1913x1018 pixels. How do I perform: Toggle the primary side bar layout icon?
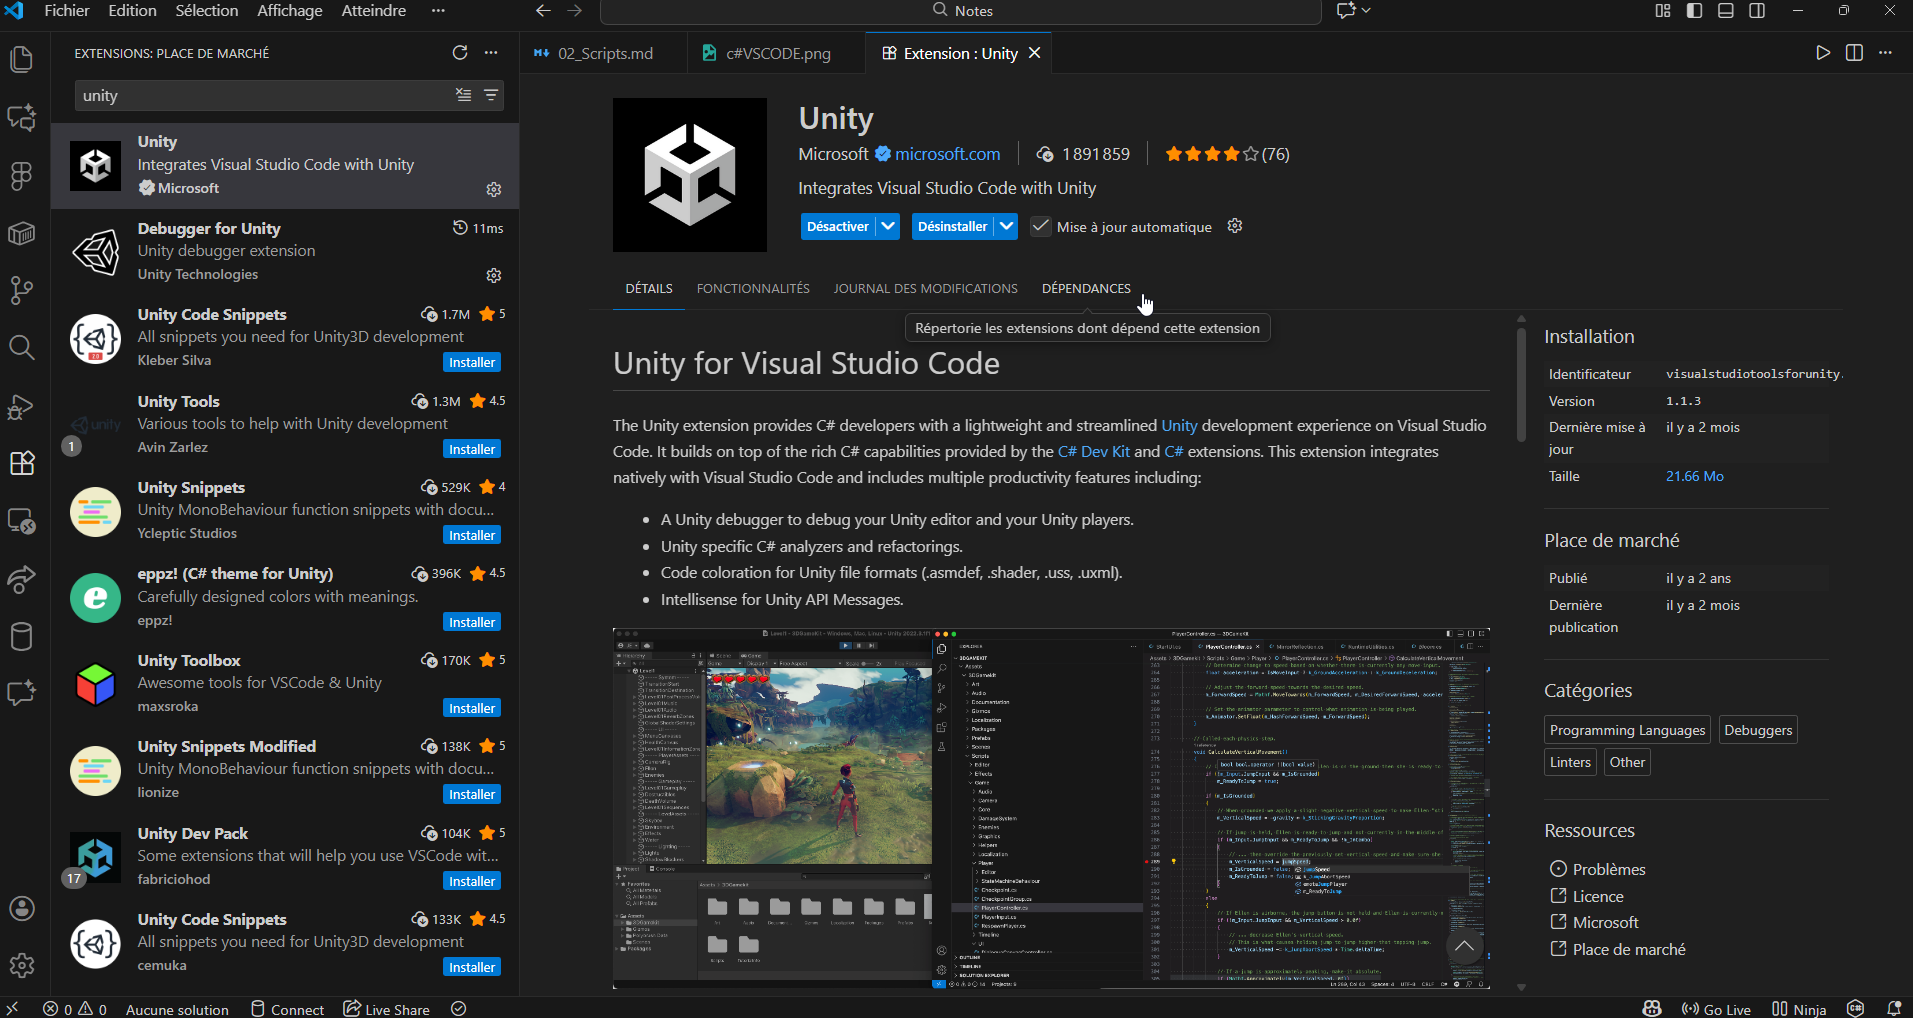(1694, 11)
